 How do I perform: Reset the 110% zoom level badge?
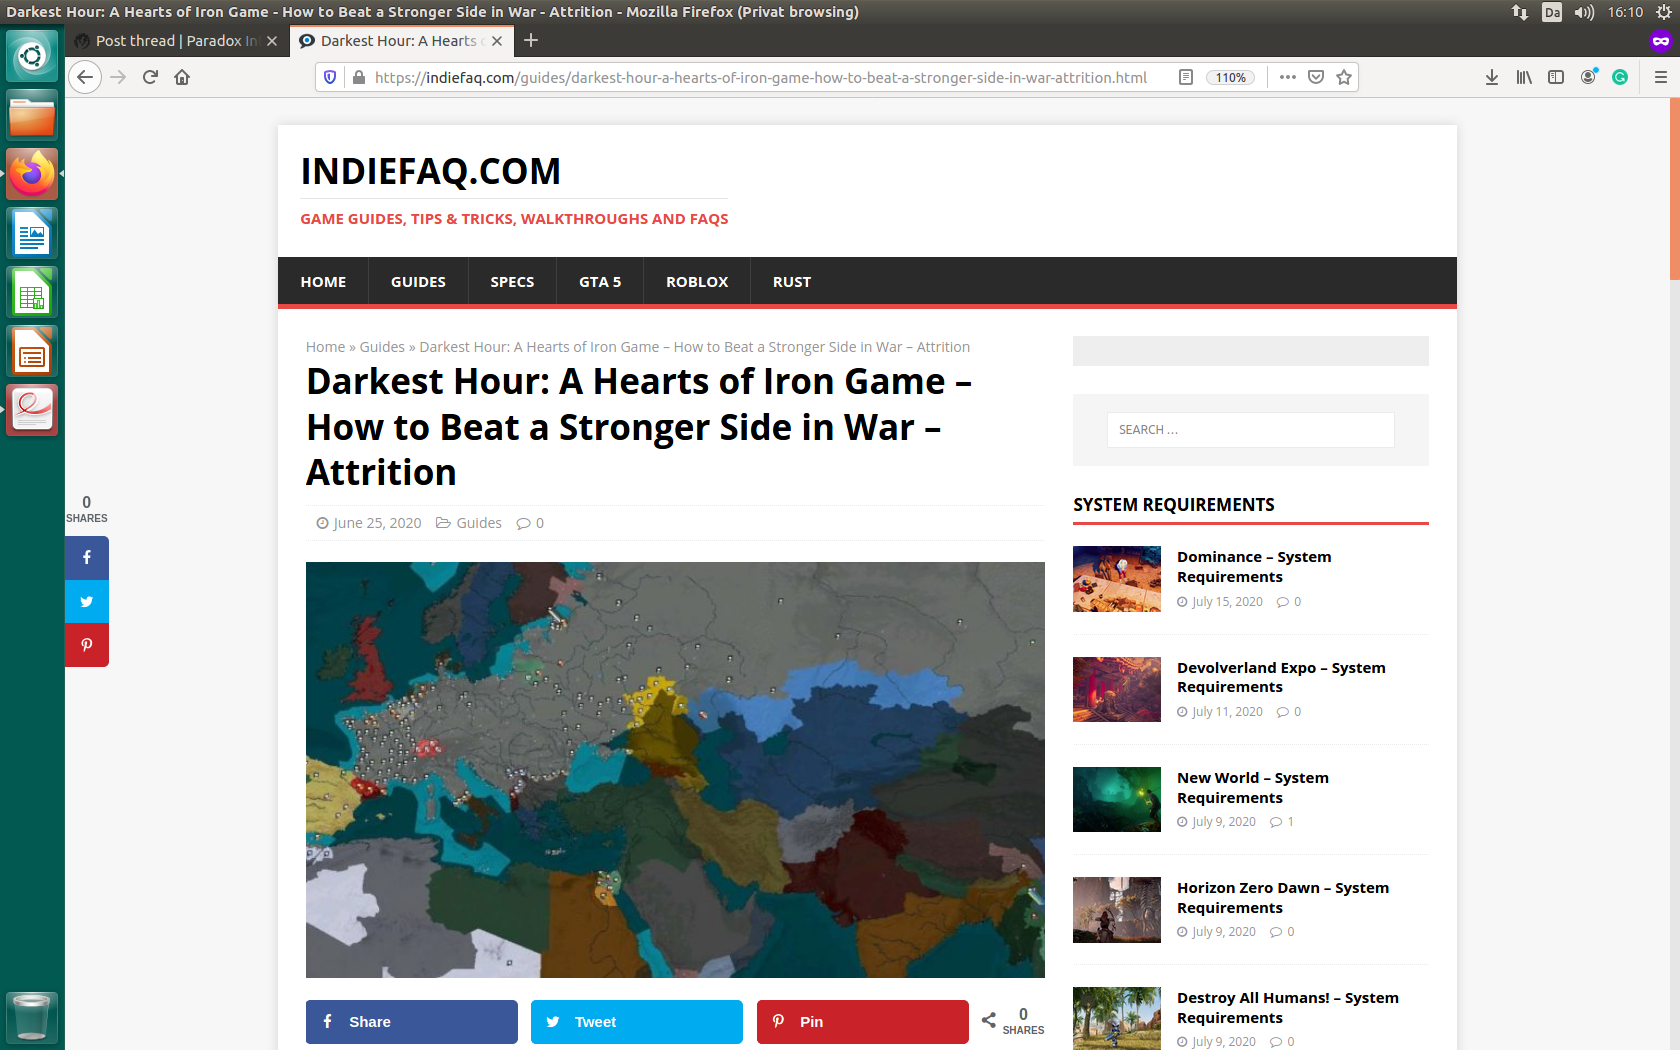pos(1231,77)
